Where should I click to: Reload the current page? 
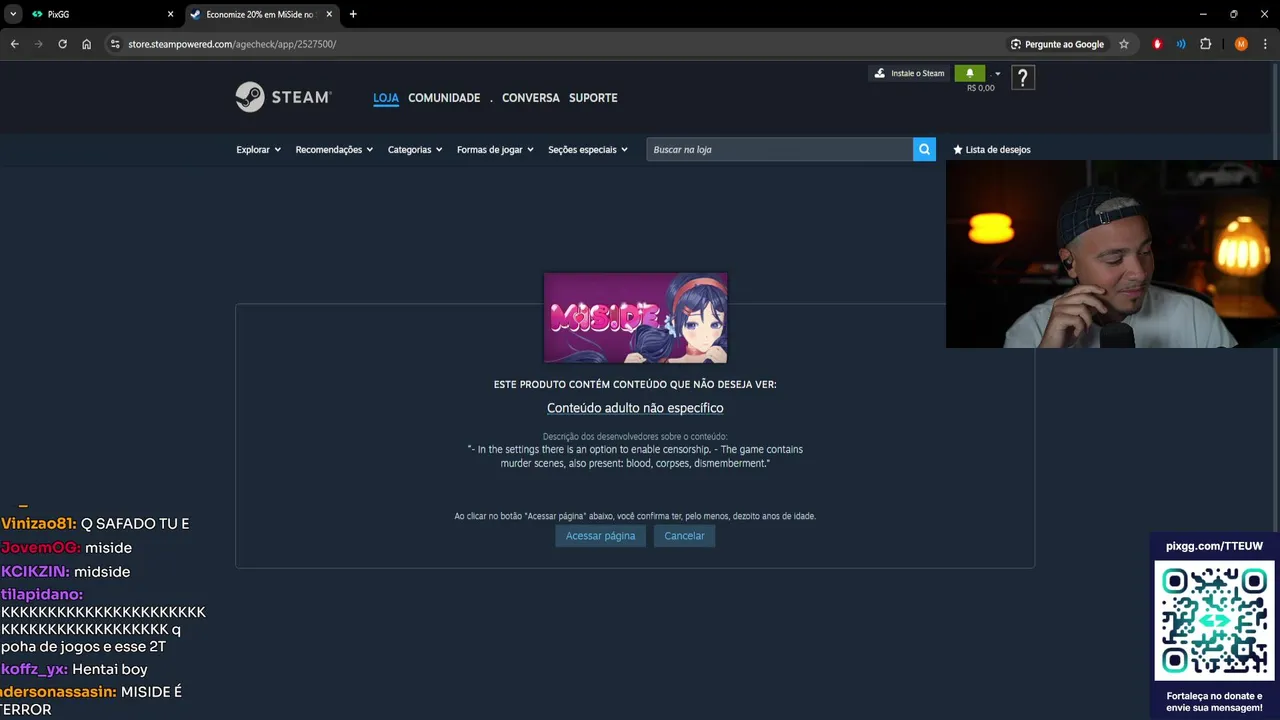[62, 44]
